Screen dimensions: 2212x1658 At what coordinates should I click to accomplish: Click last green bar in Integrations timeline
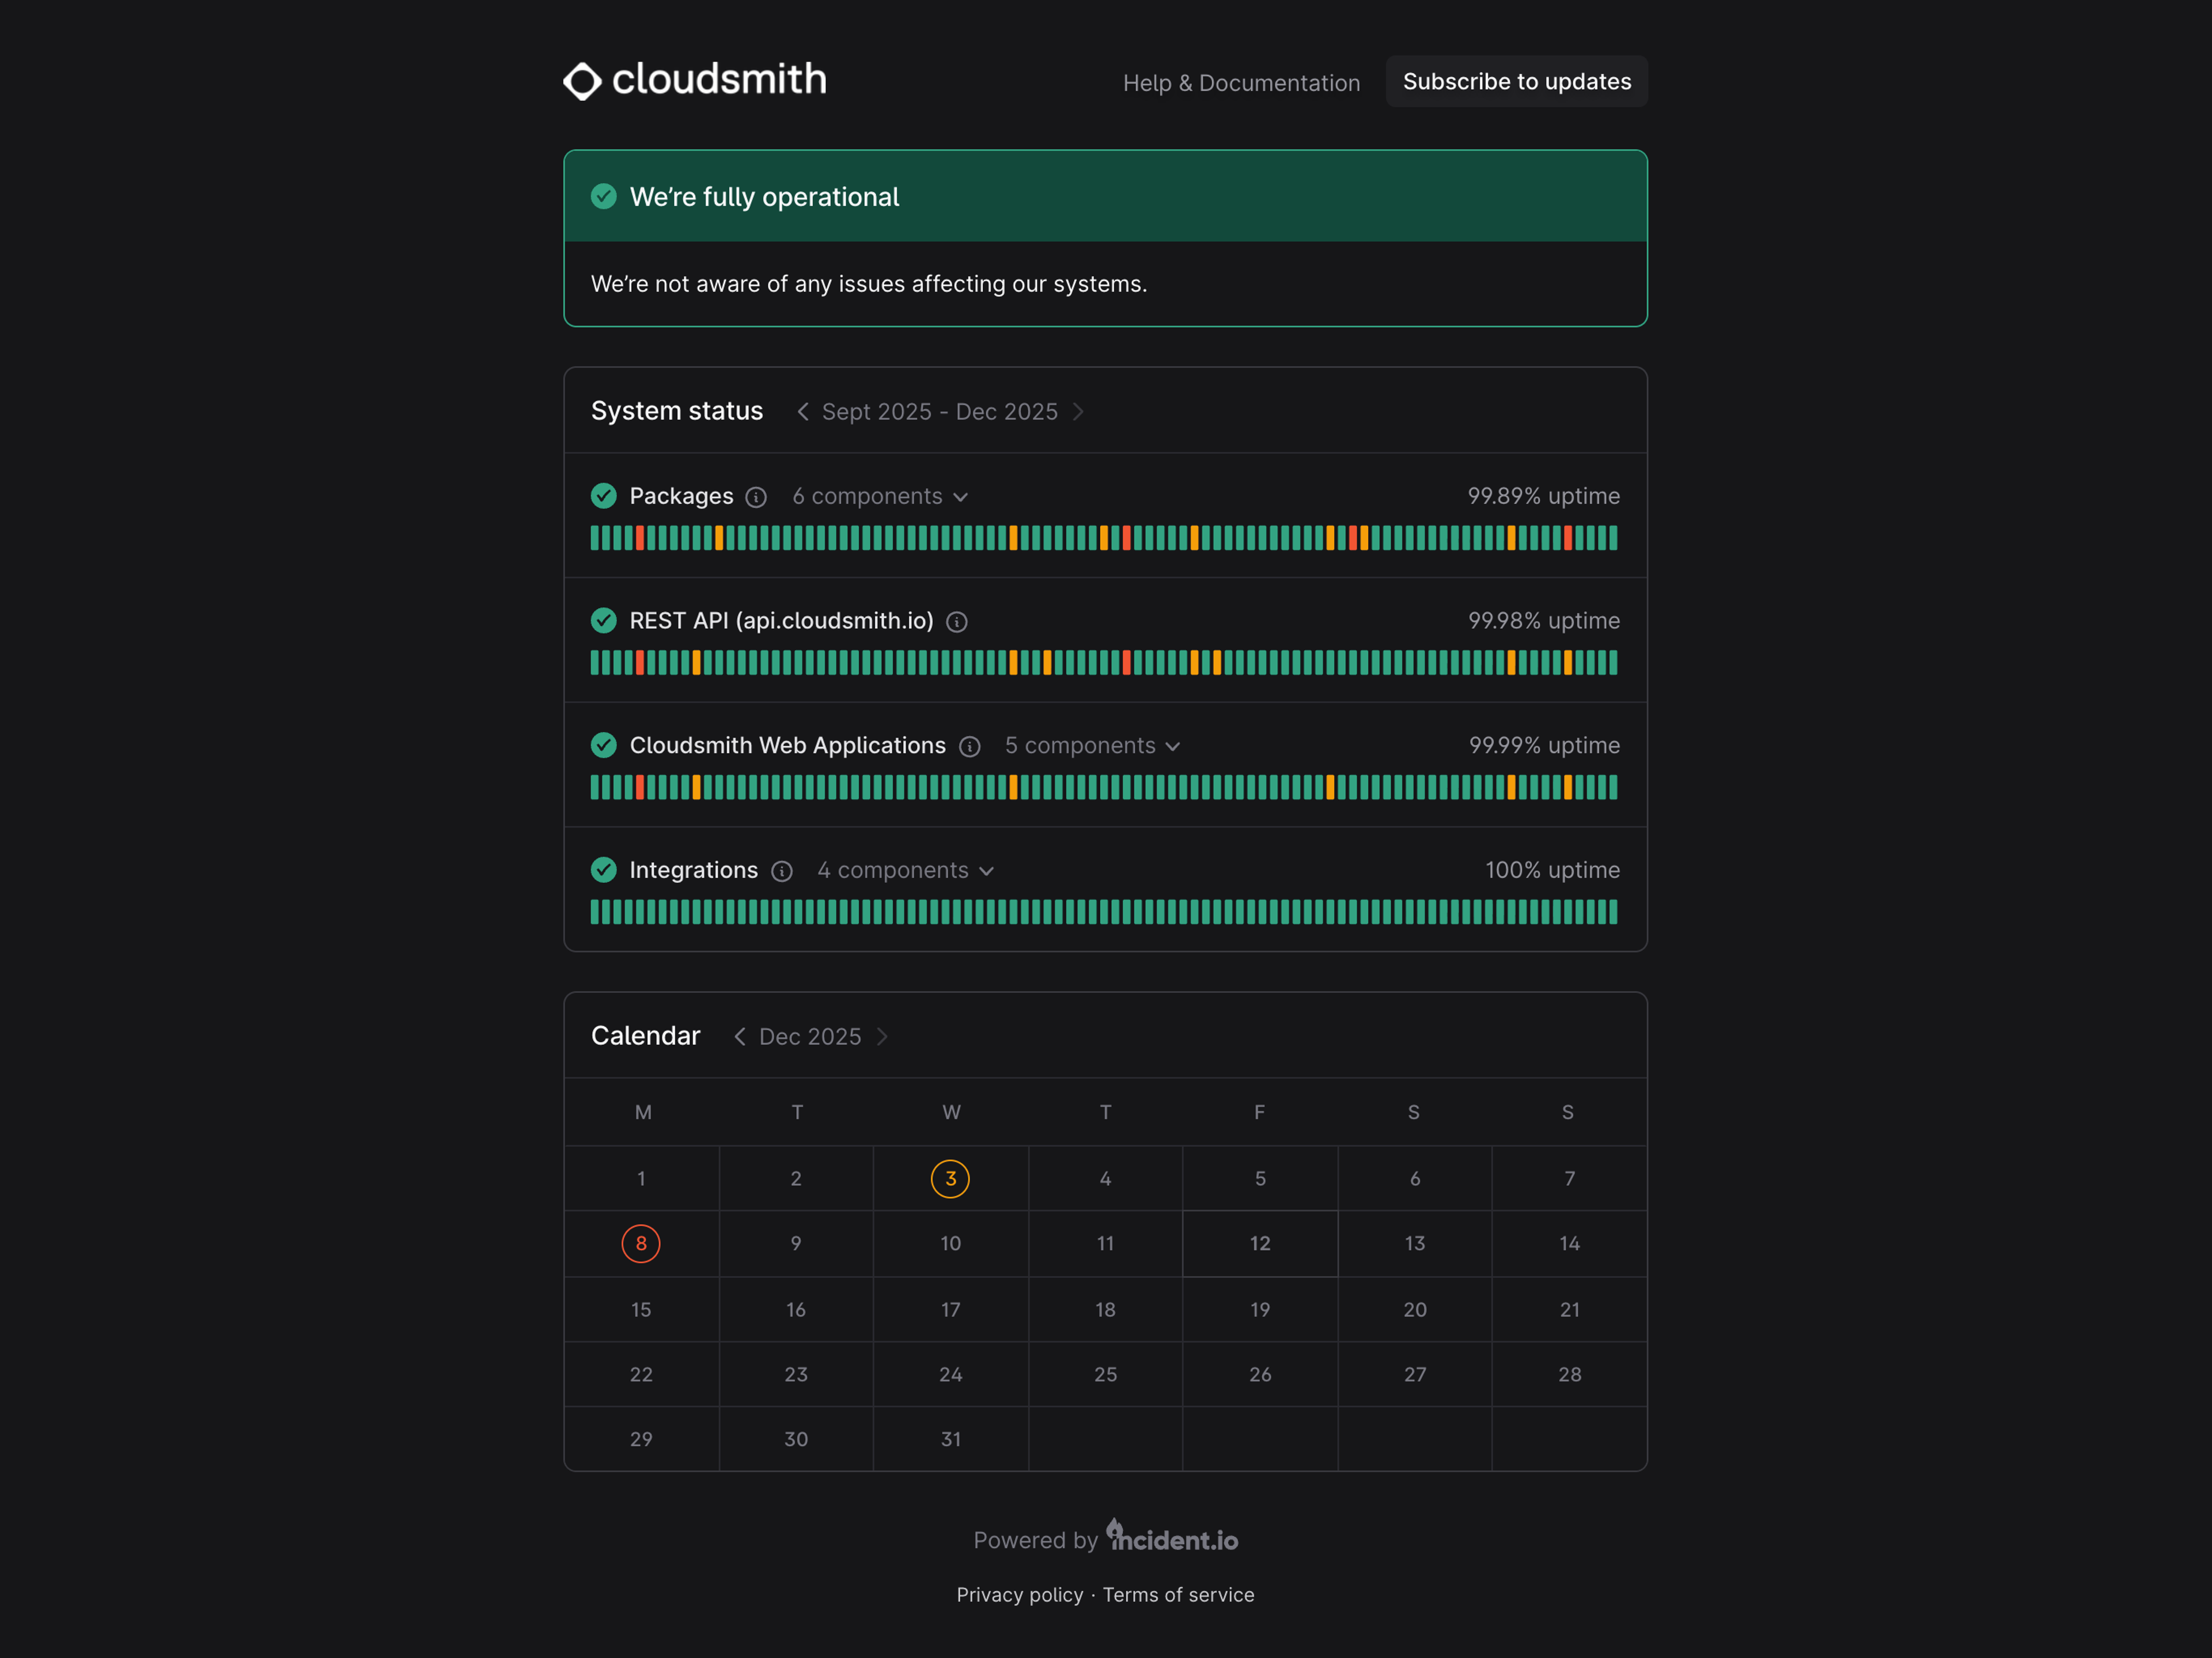[x=1613, y=912]
